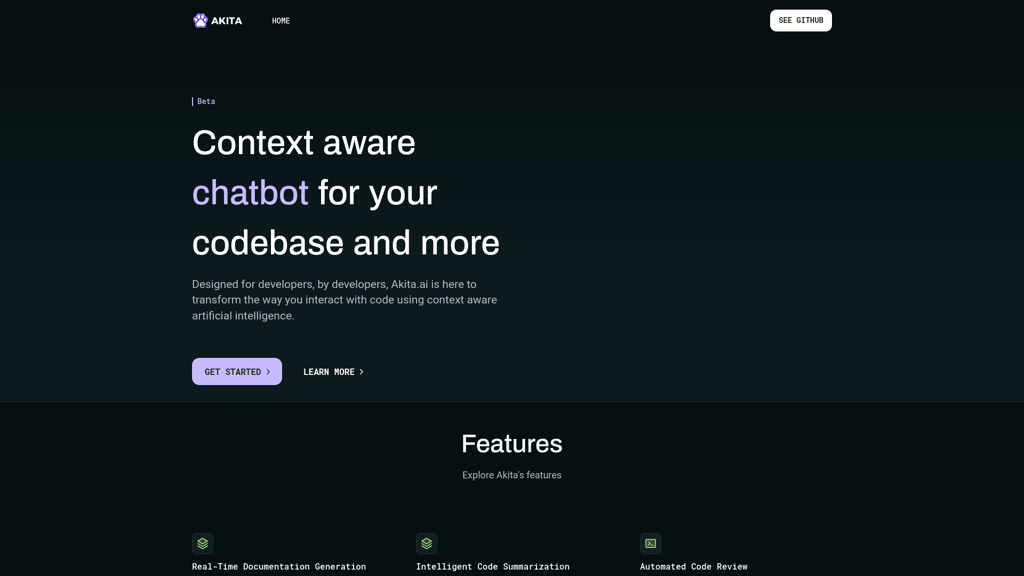
Task: Click the Automated Code Review terminal icon
Action: [650, 543]
